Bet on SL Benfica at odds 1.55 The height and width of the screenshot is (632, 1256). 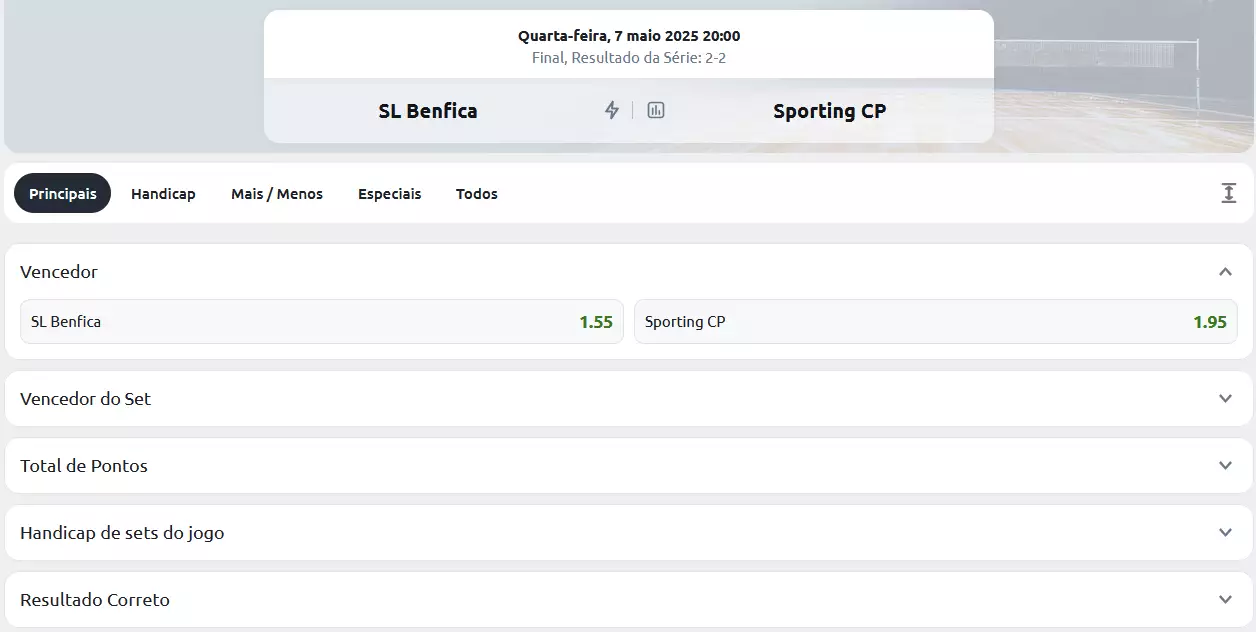pos(321,322)
